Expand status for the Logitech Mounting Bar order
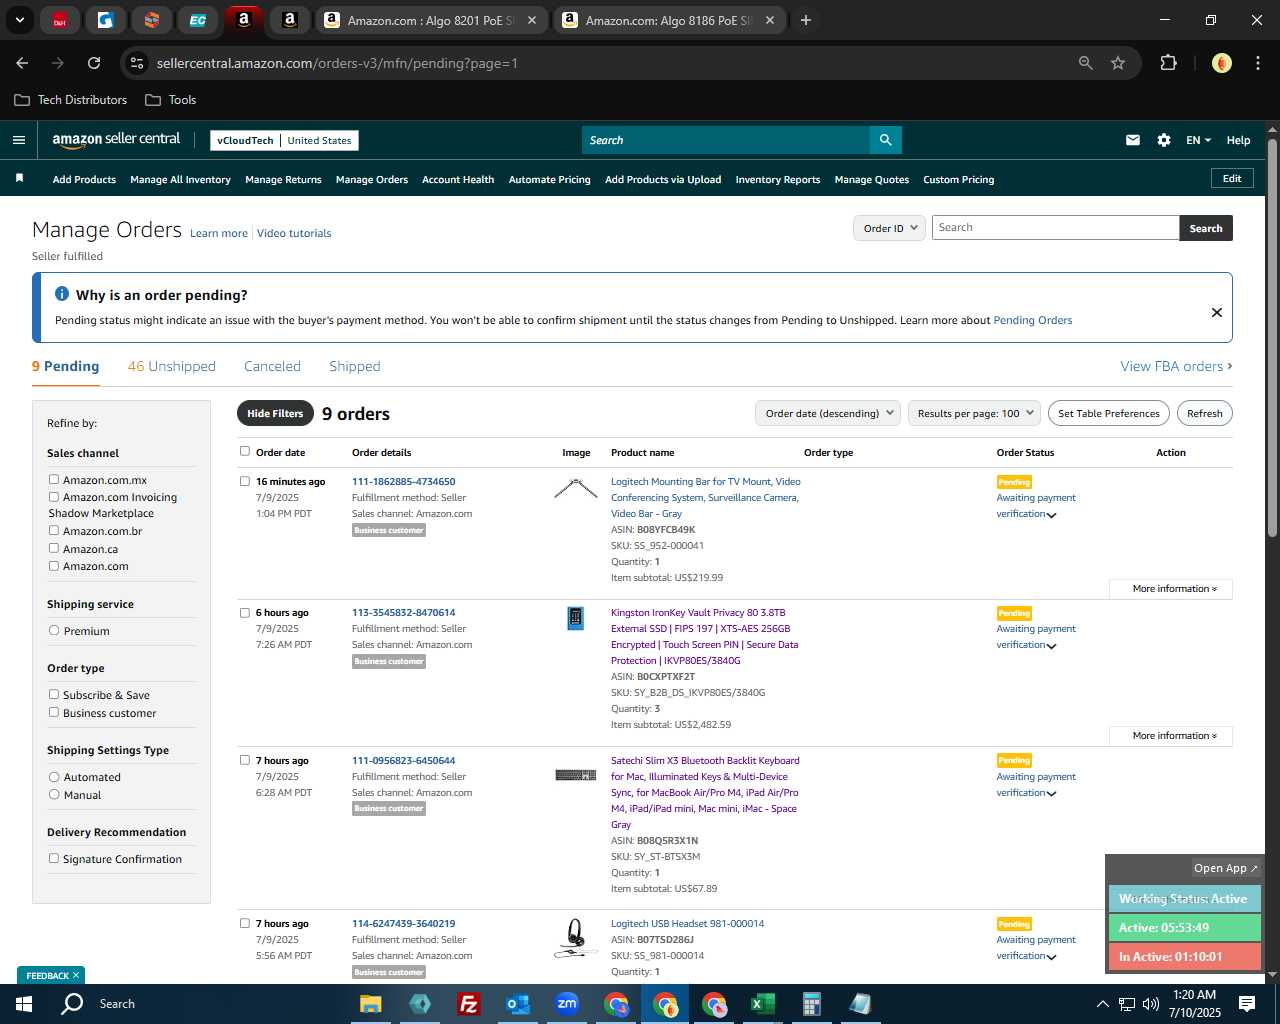Screen dimensions: 1280x1024 1051,515
